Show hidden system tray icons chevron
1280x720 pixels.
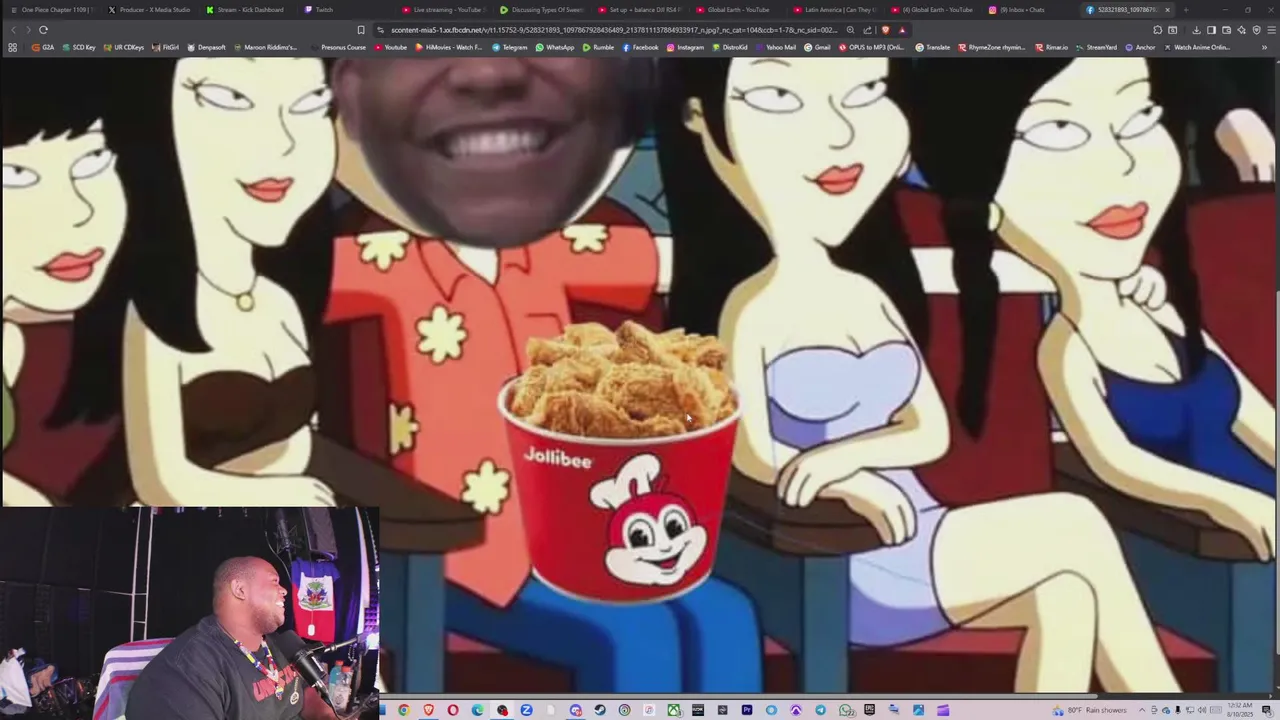click(1142, 710)
